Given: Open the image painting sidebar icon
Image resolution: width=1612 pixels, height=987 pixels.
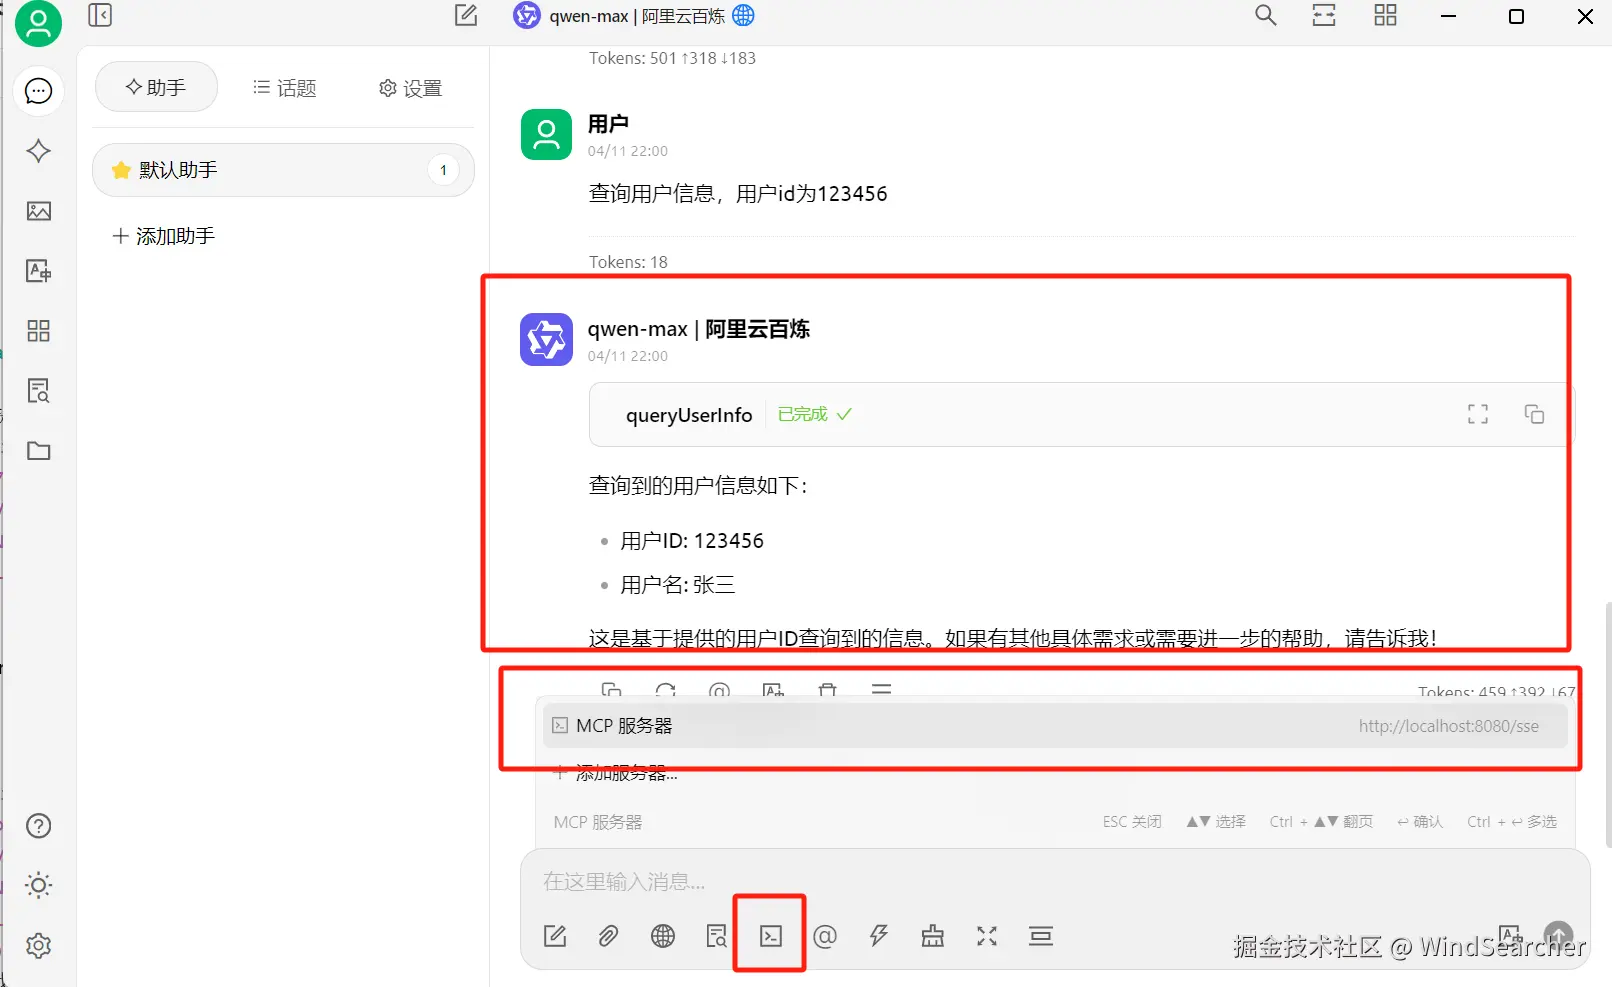Looking at the screenshot, I should tap(38, 211).
